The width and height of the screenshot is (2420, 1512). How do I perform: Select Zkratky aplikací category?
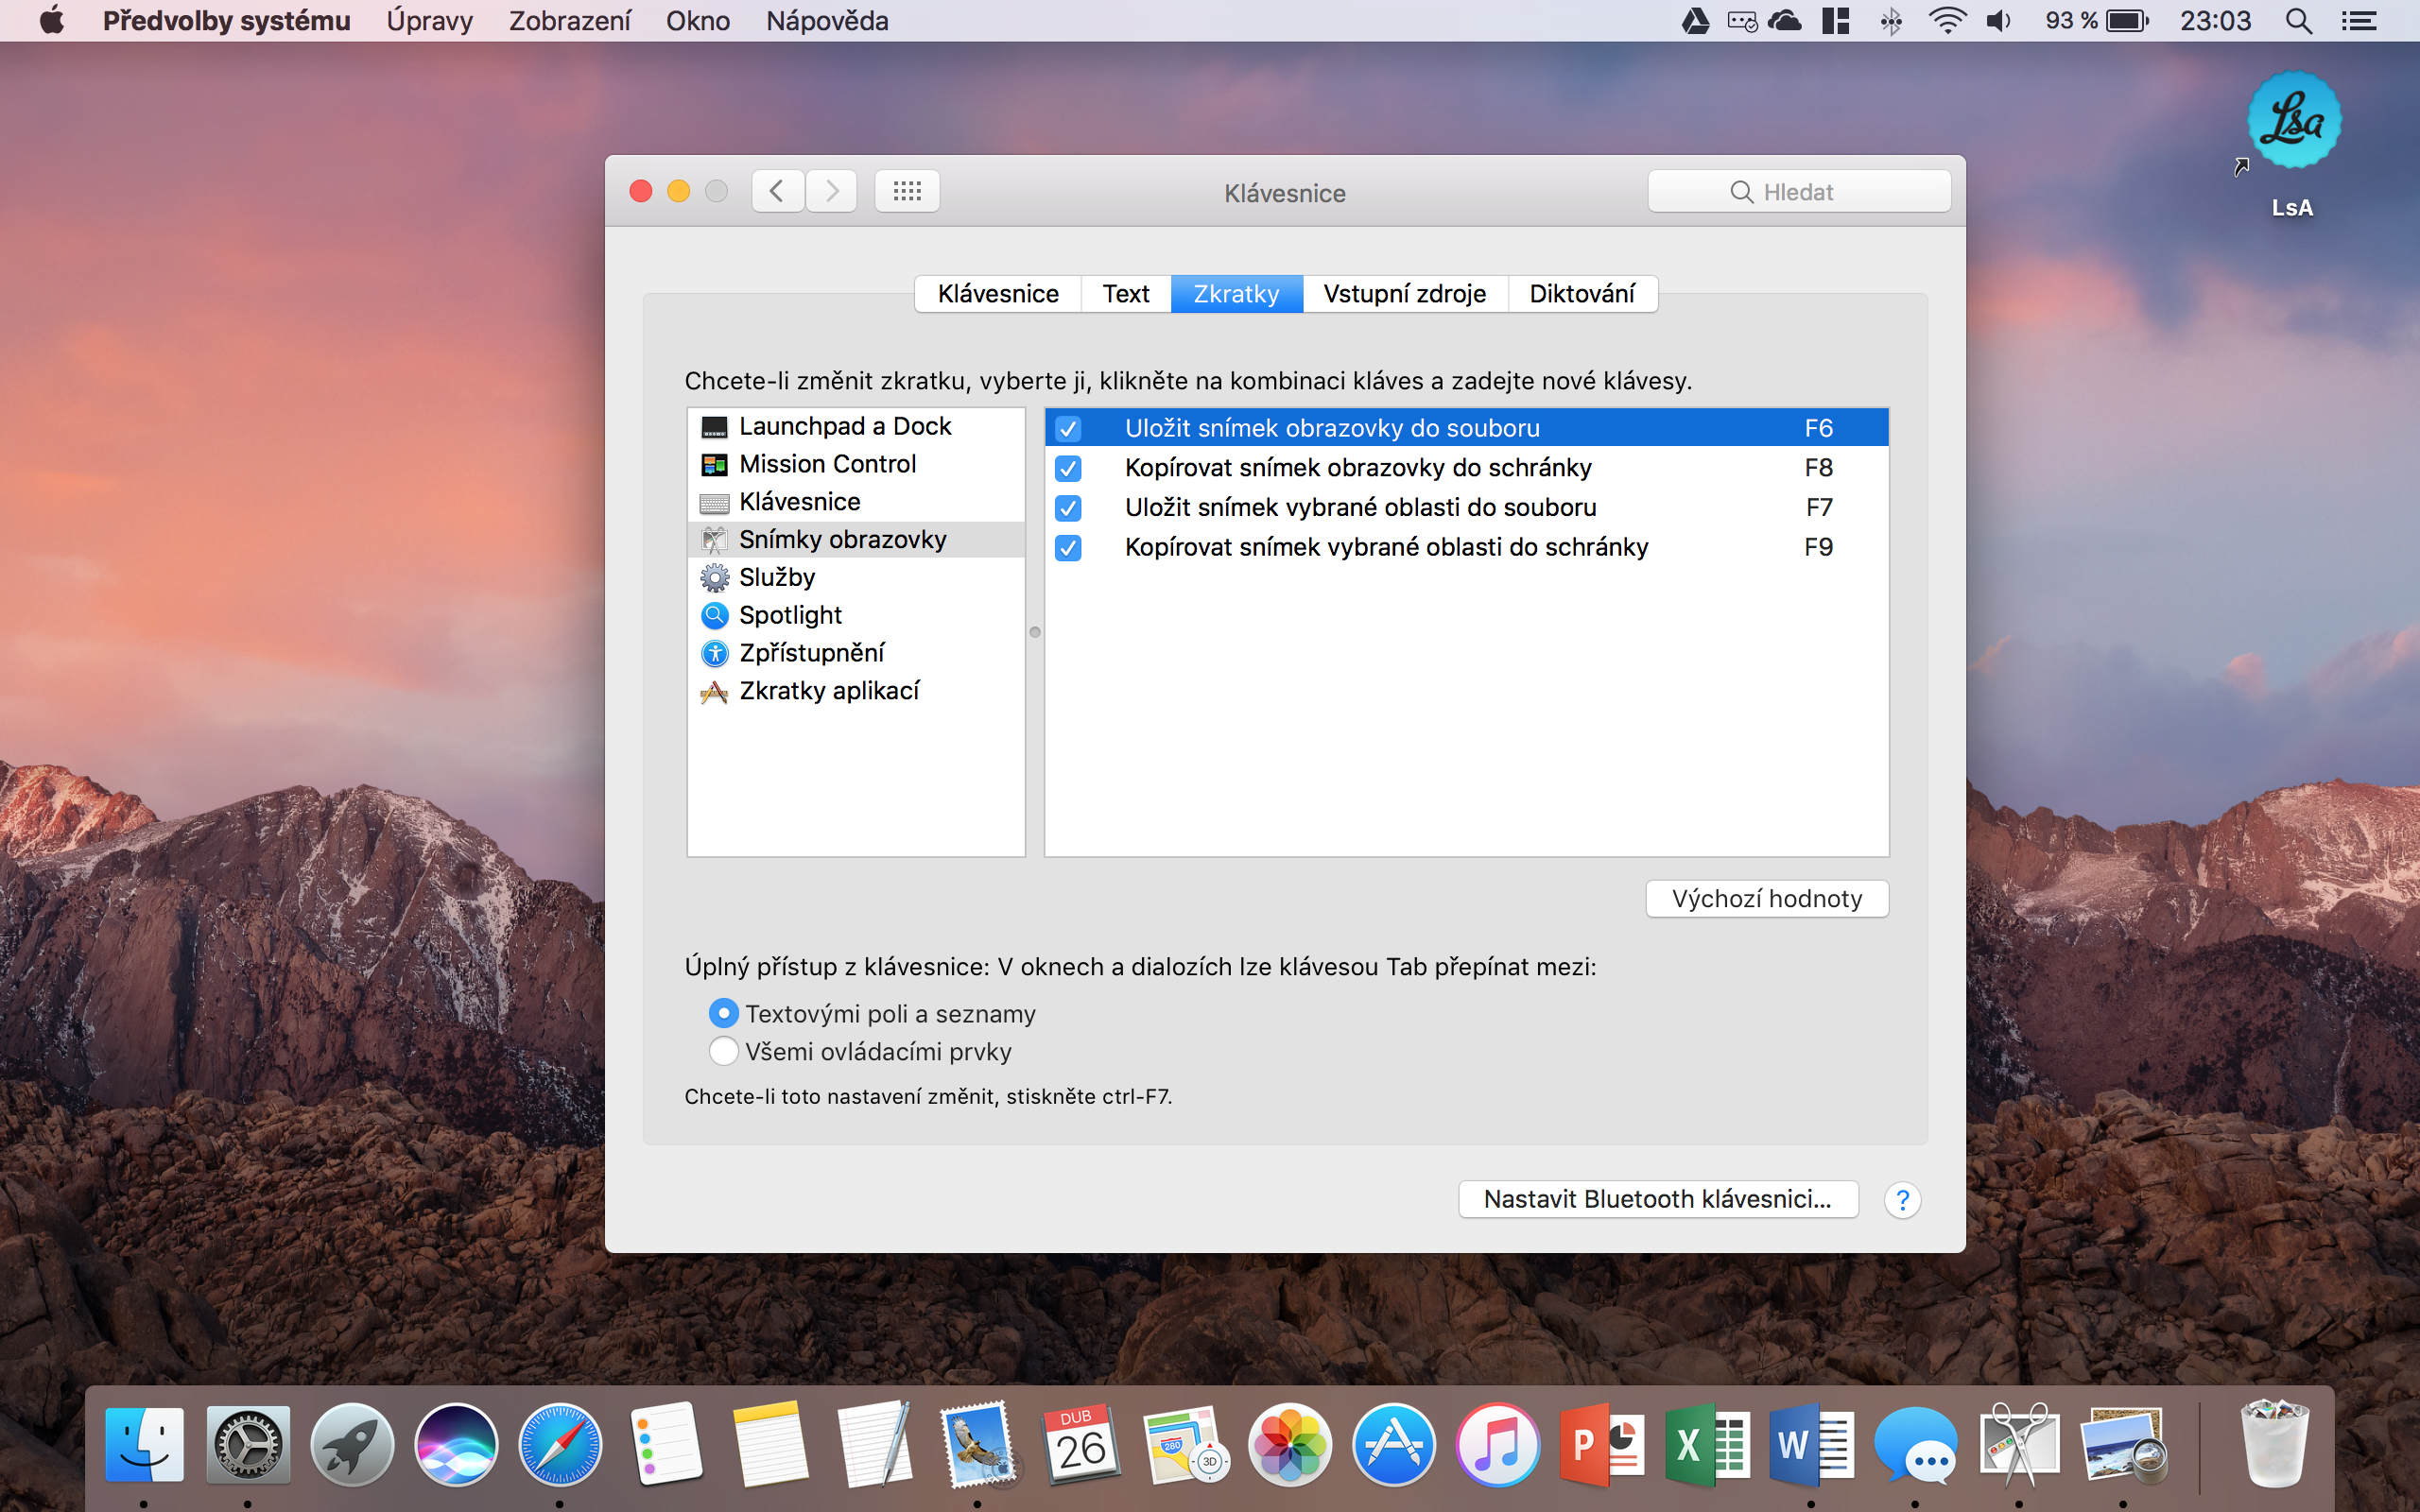tap(829, 690)
